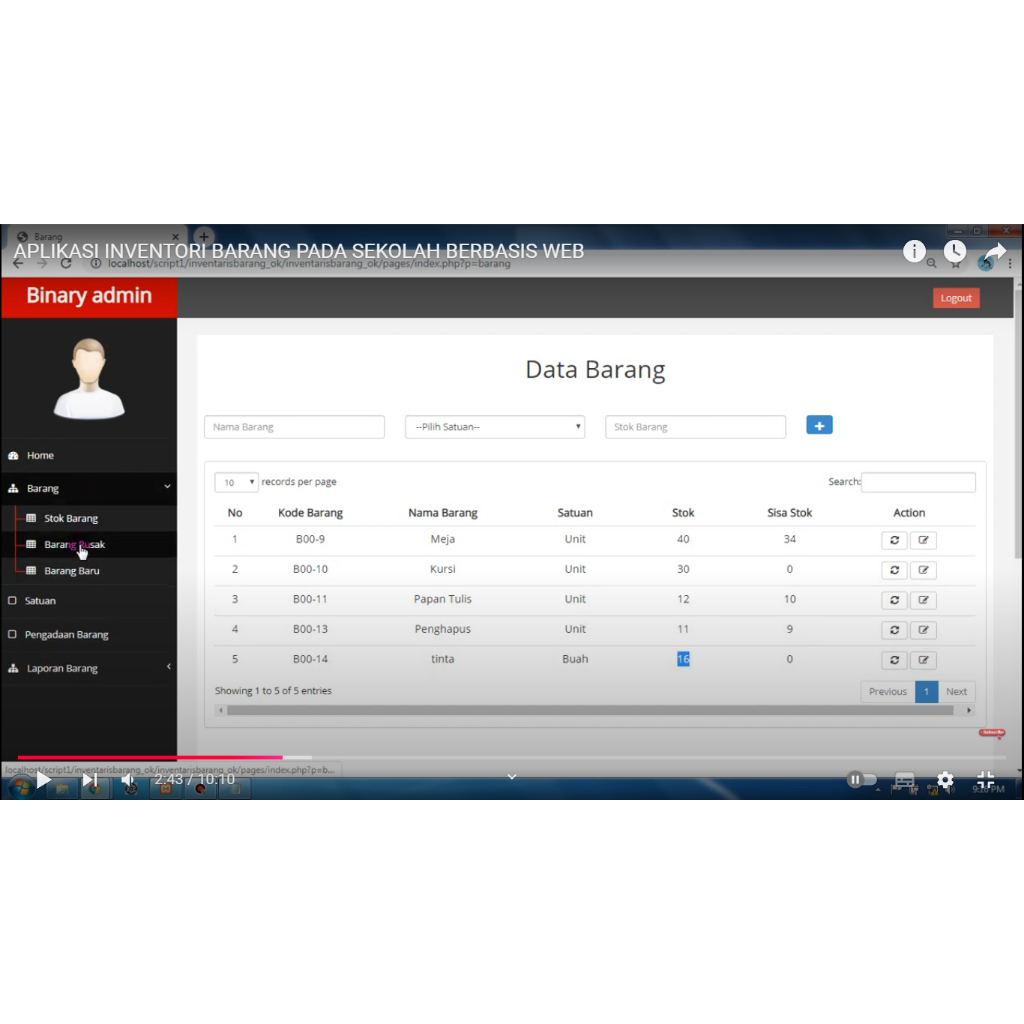1024x1024 pixels.
Task: Open the video settings gear
Action: coord(945,780)
